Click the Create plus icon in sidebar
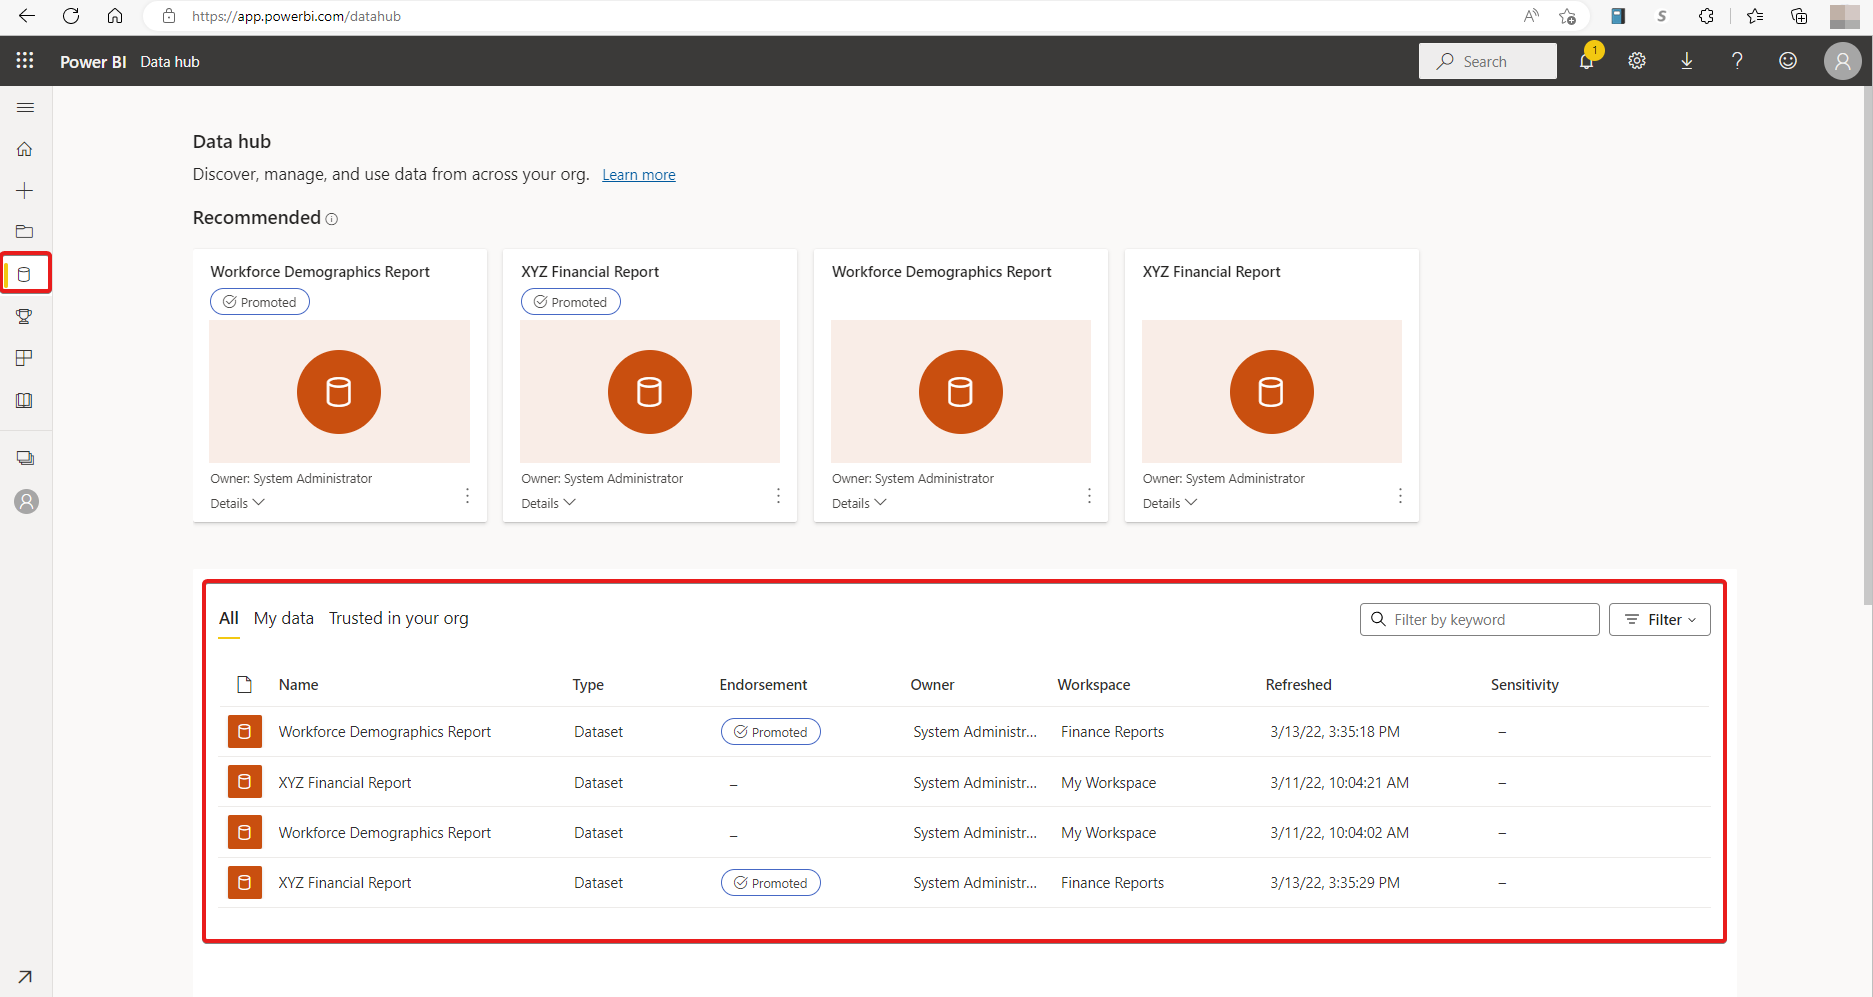 point(25,190)
